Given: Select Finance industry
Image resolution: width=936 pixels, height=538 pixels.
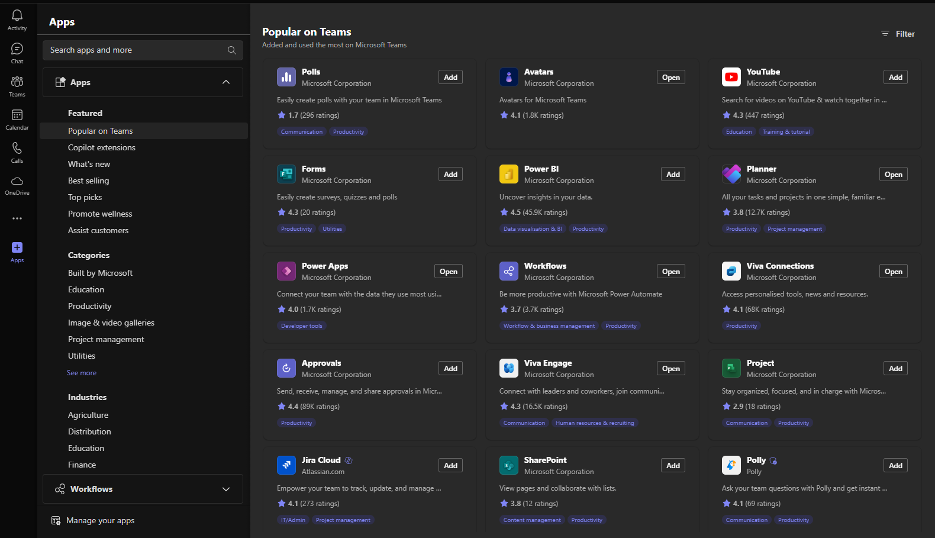Looking at the screenshot, I should point(82,465).
